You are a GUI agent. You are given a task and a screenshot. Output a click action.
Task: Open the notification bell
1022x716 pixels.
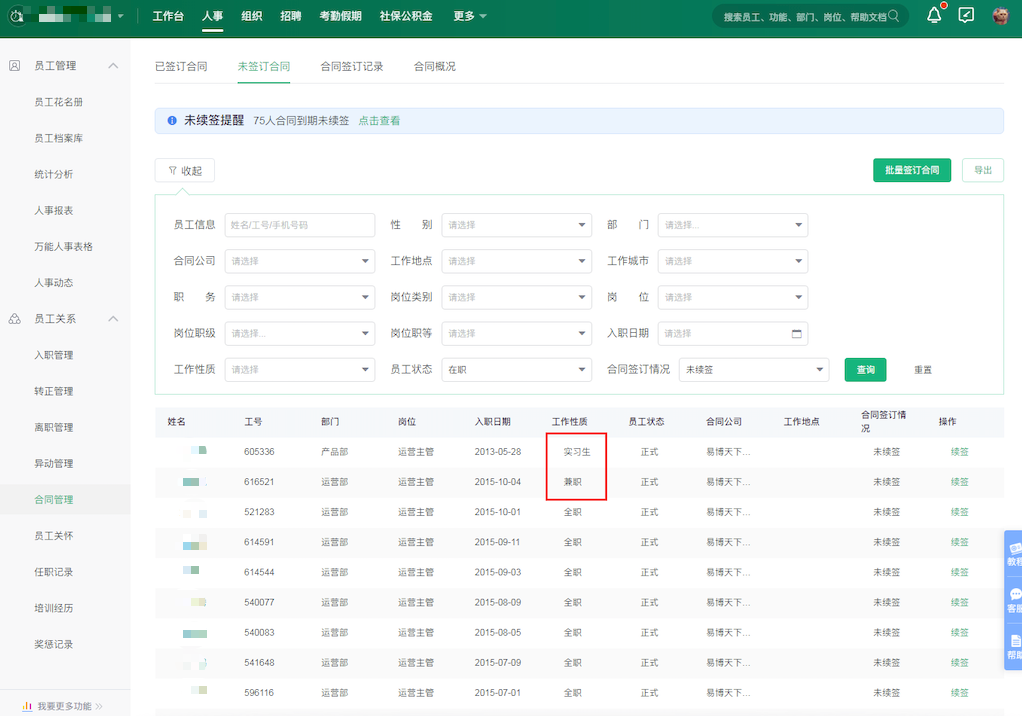coord(934,15)
